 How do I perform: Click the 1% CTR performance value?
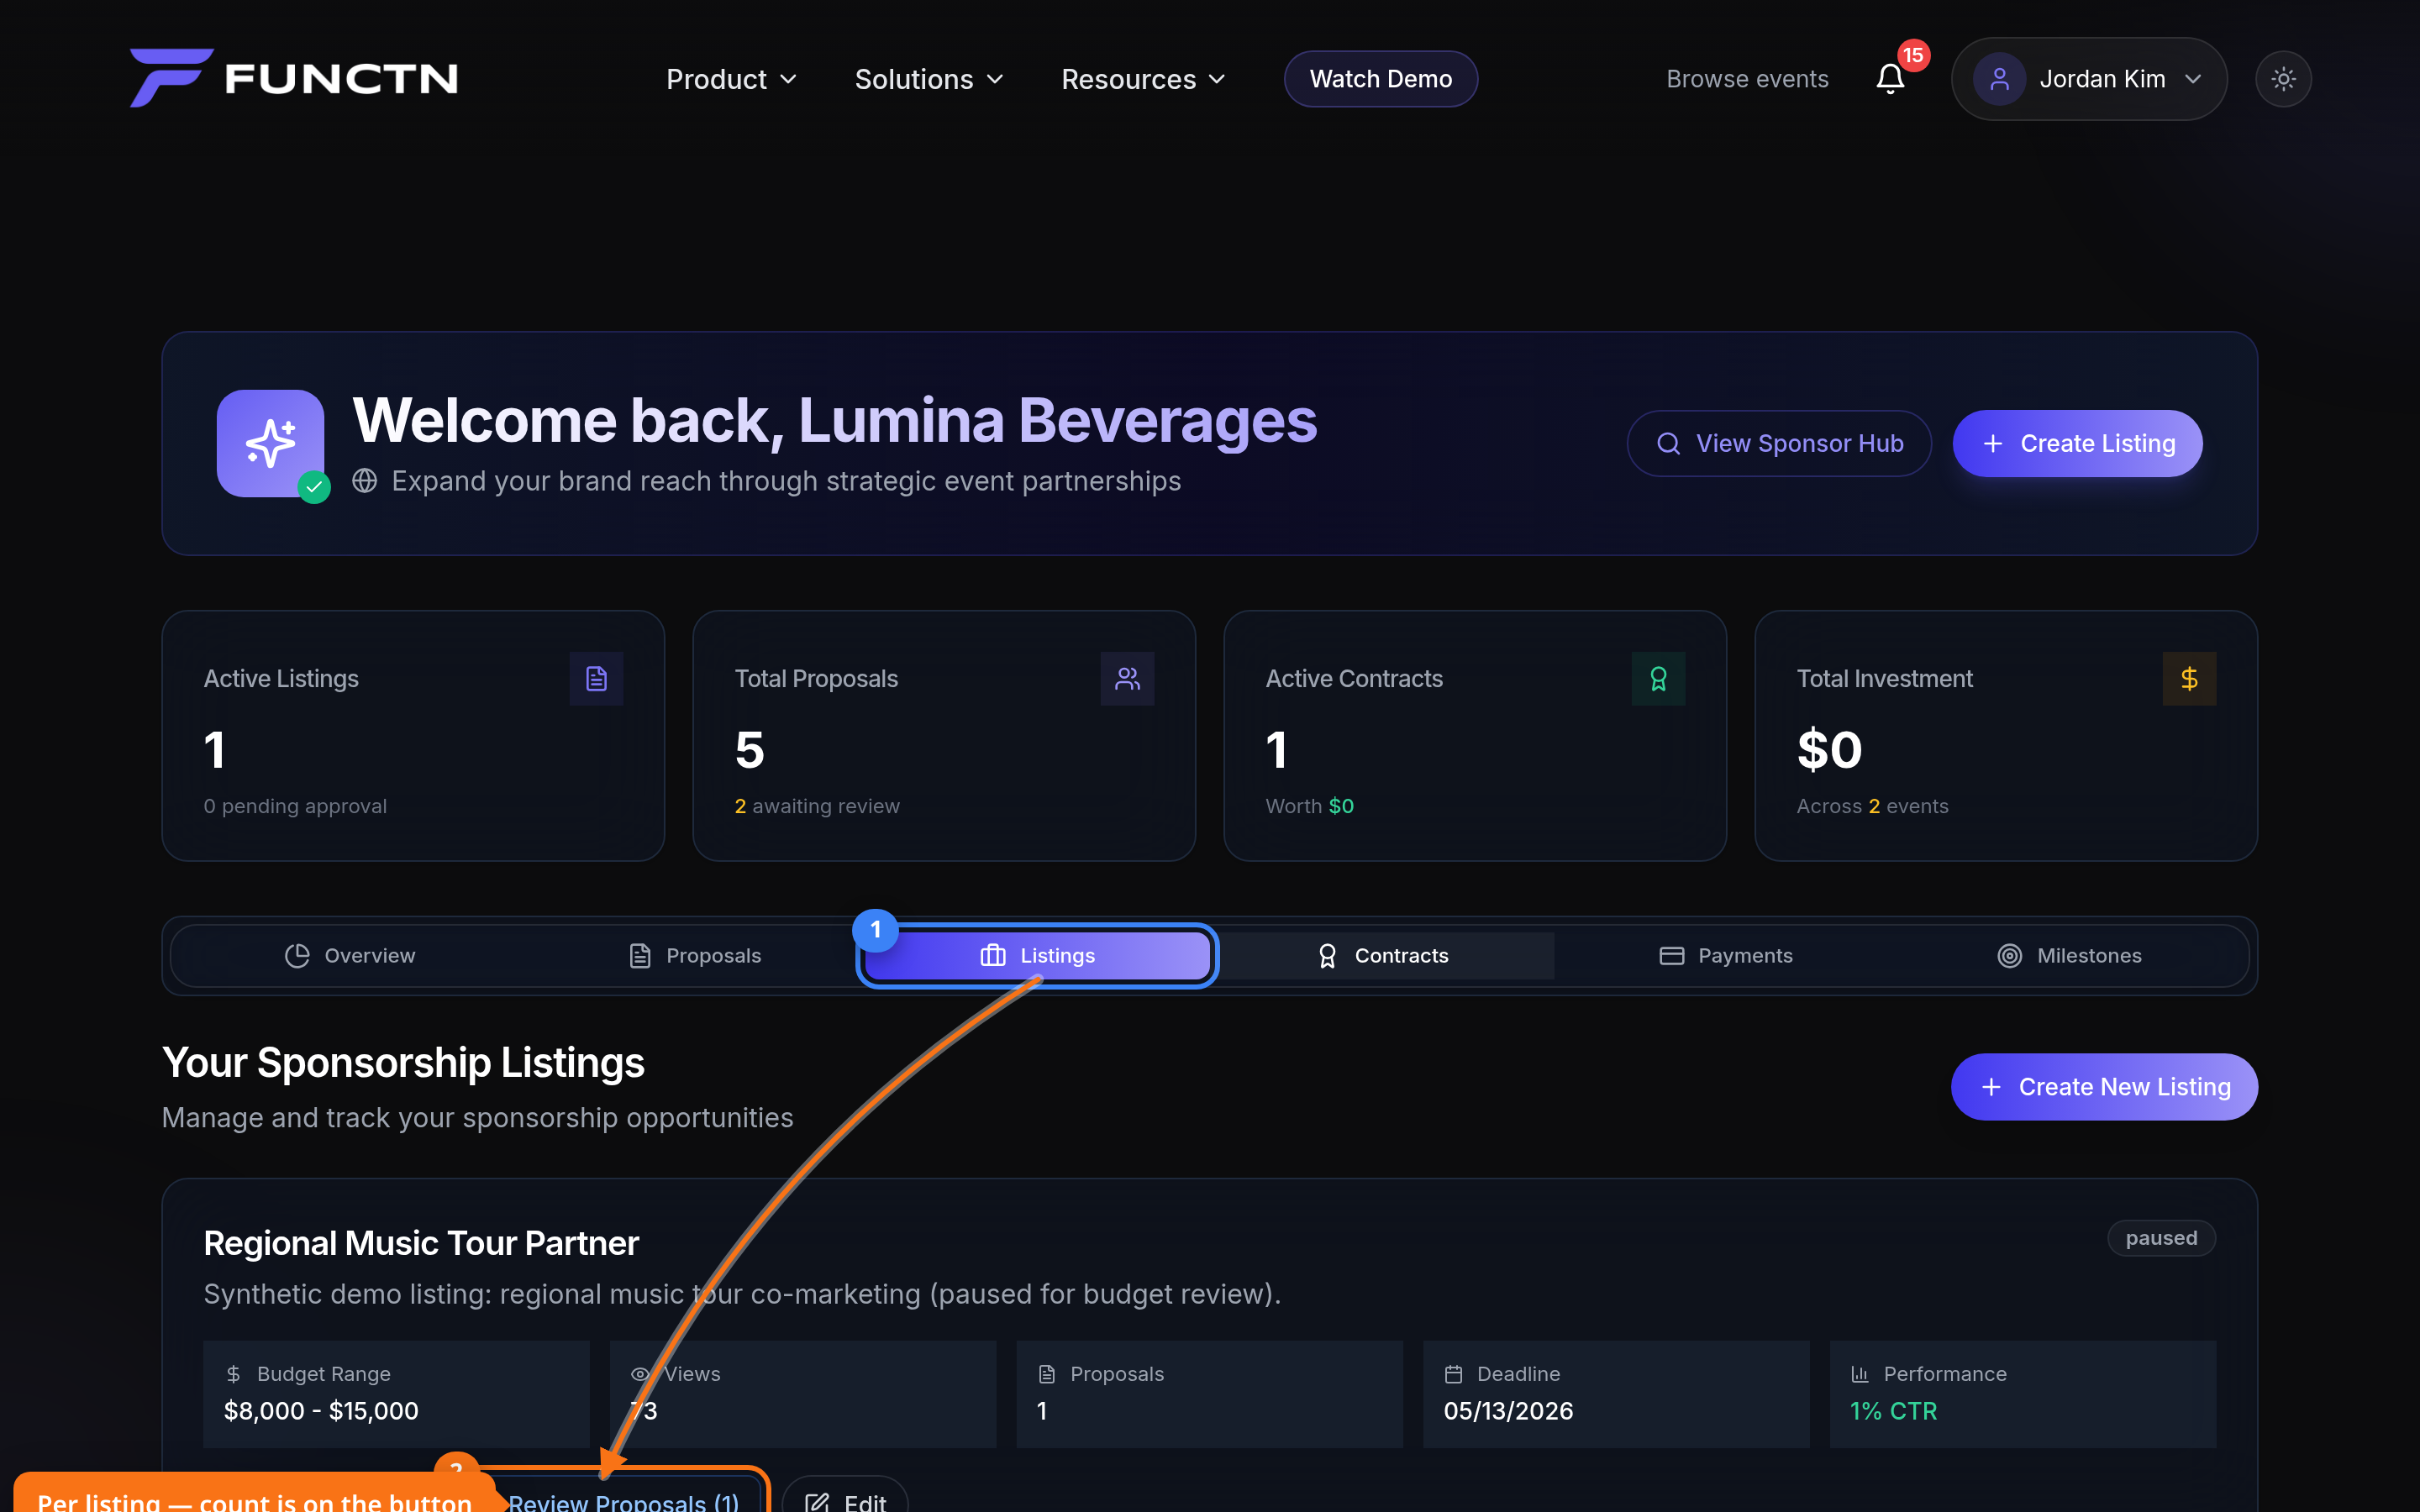(x=1893, y=1411)
